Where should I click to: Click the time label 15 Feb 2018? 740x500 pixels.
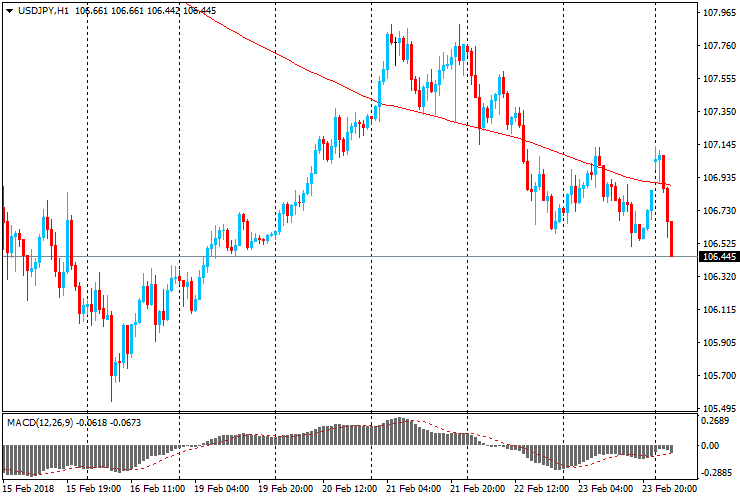28,489
